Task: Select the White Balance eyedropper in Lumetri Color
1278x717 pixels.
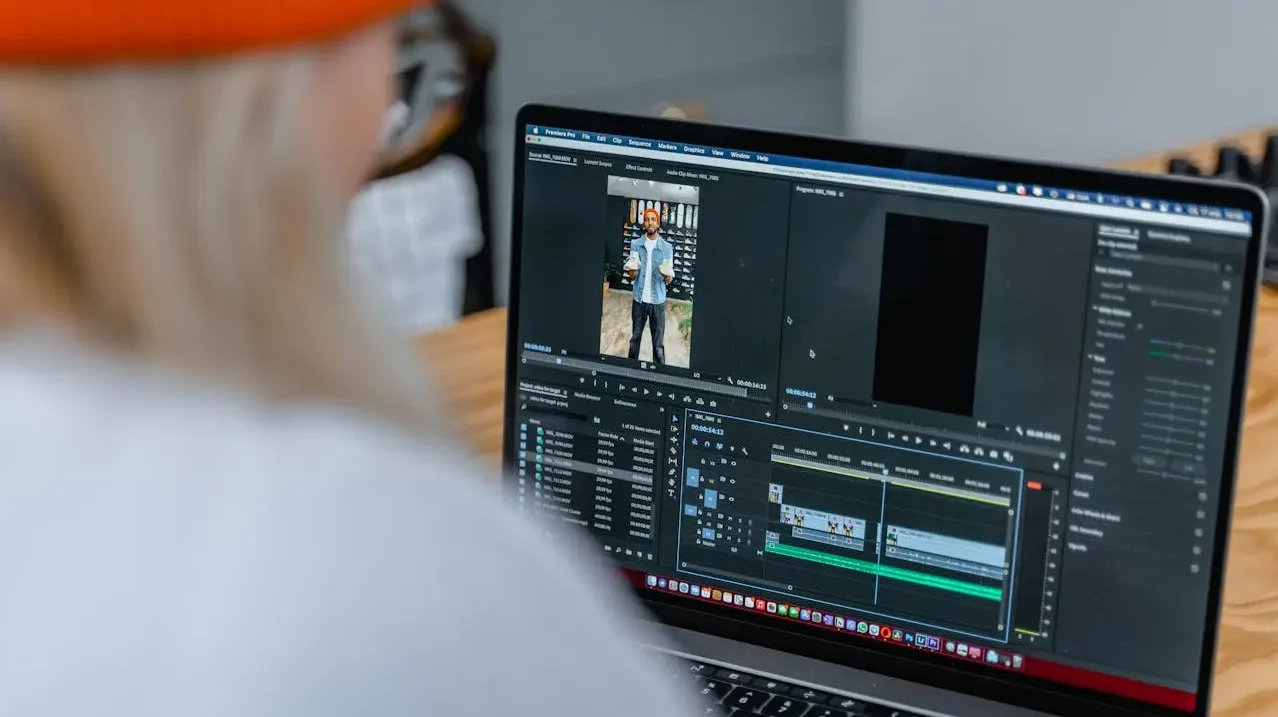Action: 1138,325
